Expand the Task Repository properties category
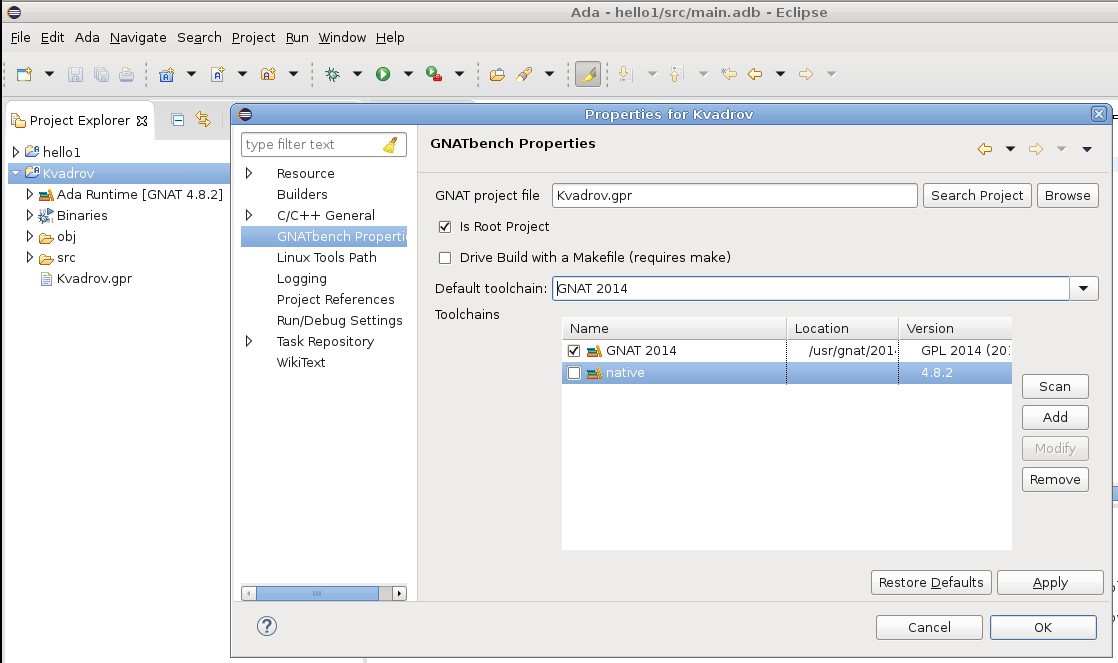 click(x=249, y=341)
